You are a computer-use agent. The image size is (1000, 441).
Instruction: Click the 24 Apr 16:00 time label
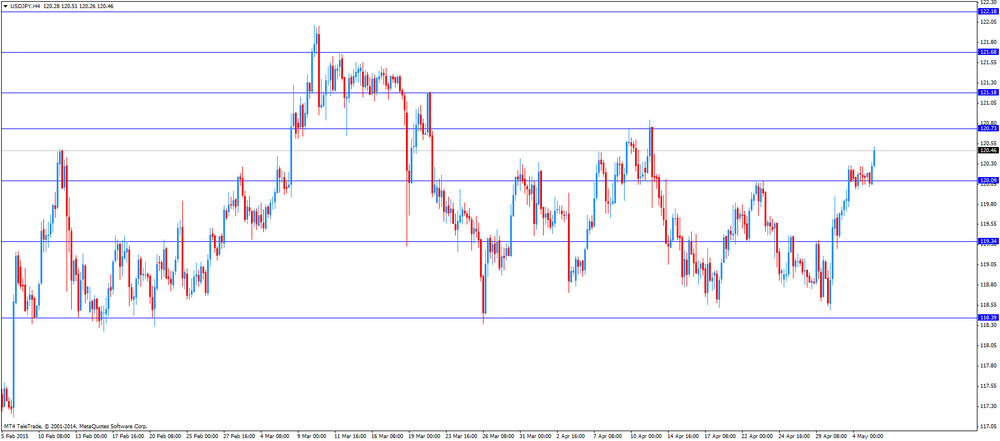click(794, 437)
